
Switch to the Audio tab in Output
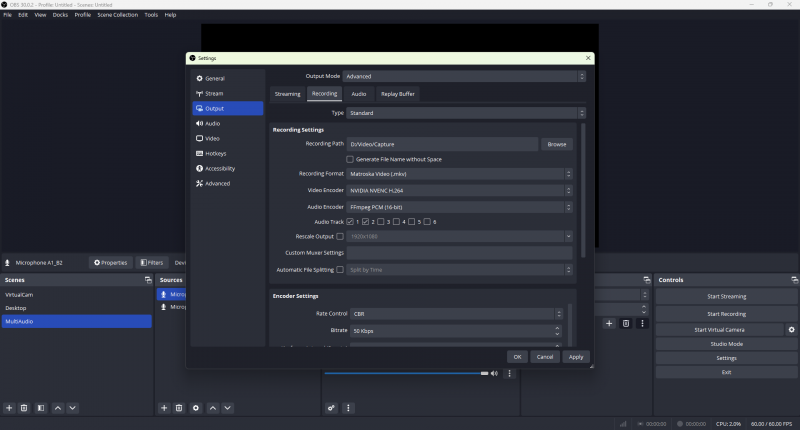[359, 94]
